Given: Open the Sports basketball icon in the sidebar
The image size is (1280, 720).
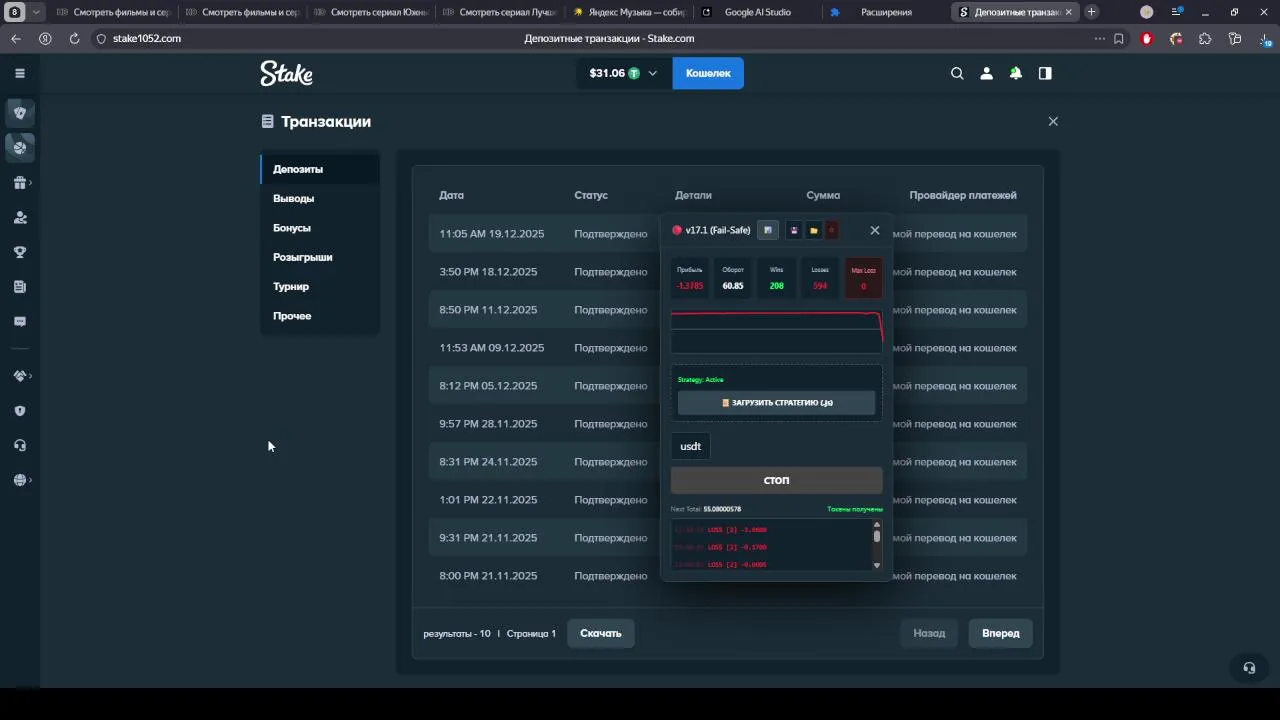Looking at the screenshot, I should click(20, 147).
